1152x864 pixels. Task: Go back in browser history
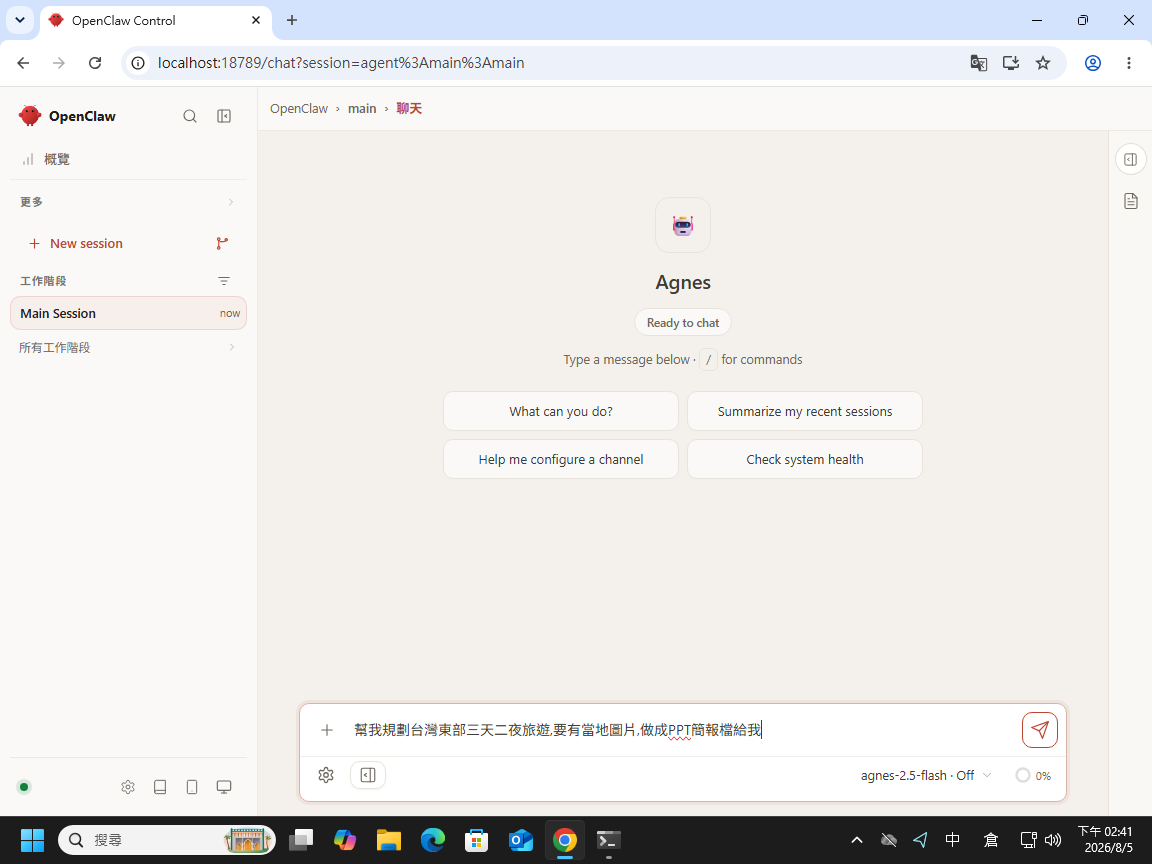(x=24, y=63)
